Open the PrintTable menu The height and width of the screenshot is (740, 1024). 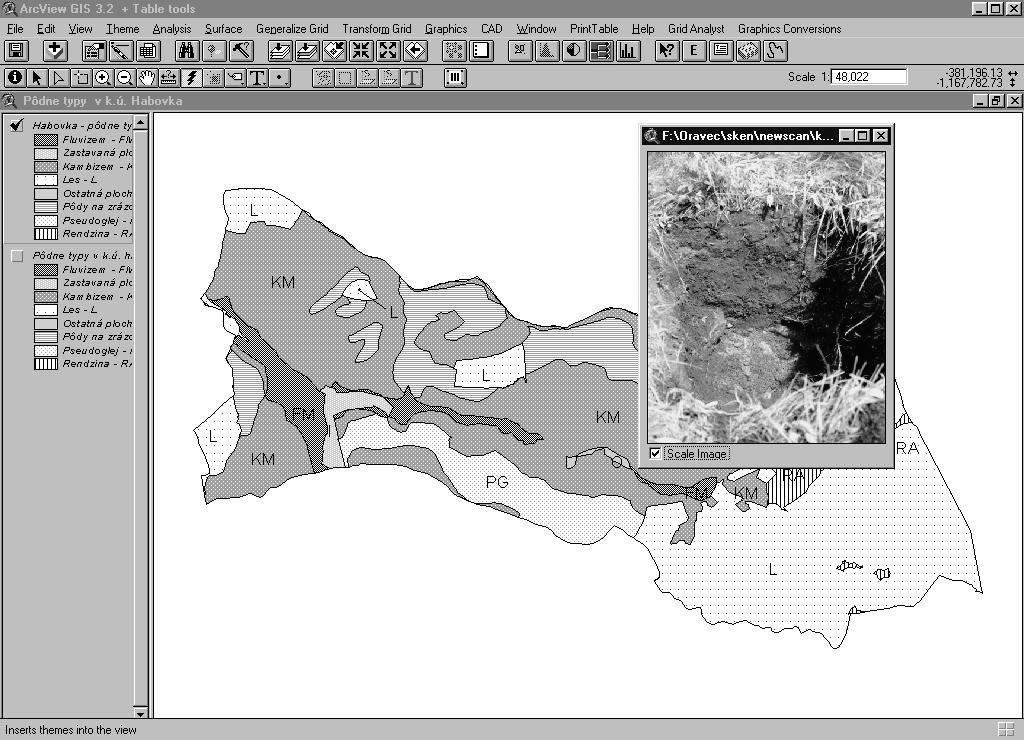594,29
